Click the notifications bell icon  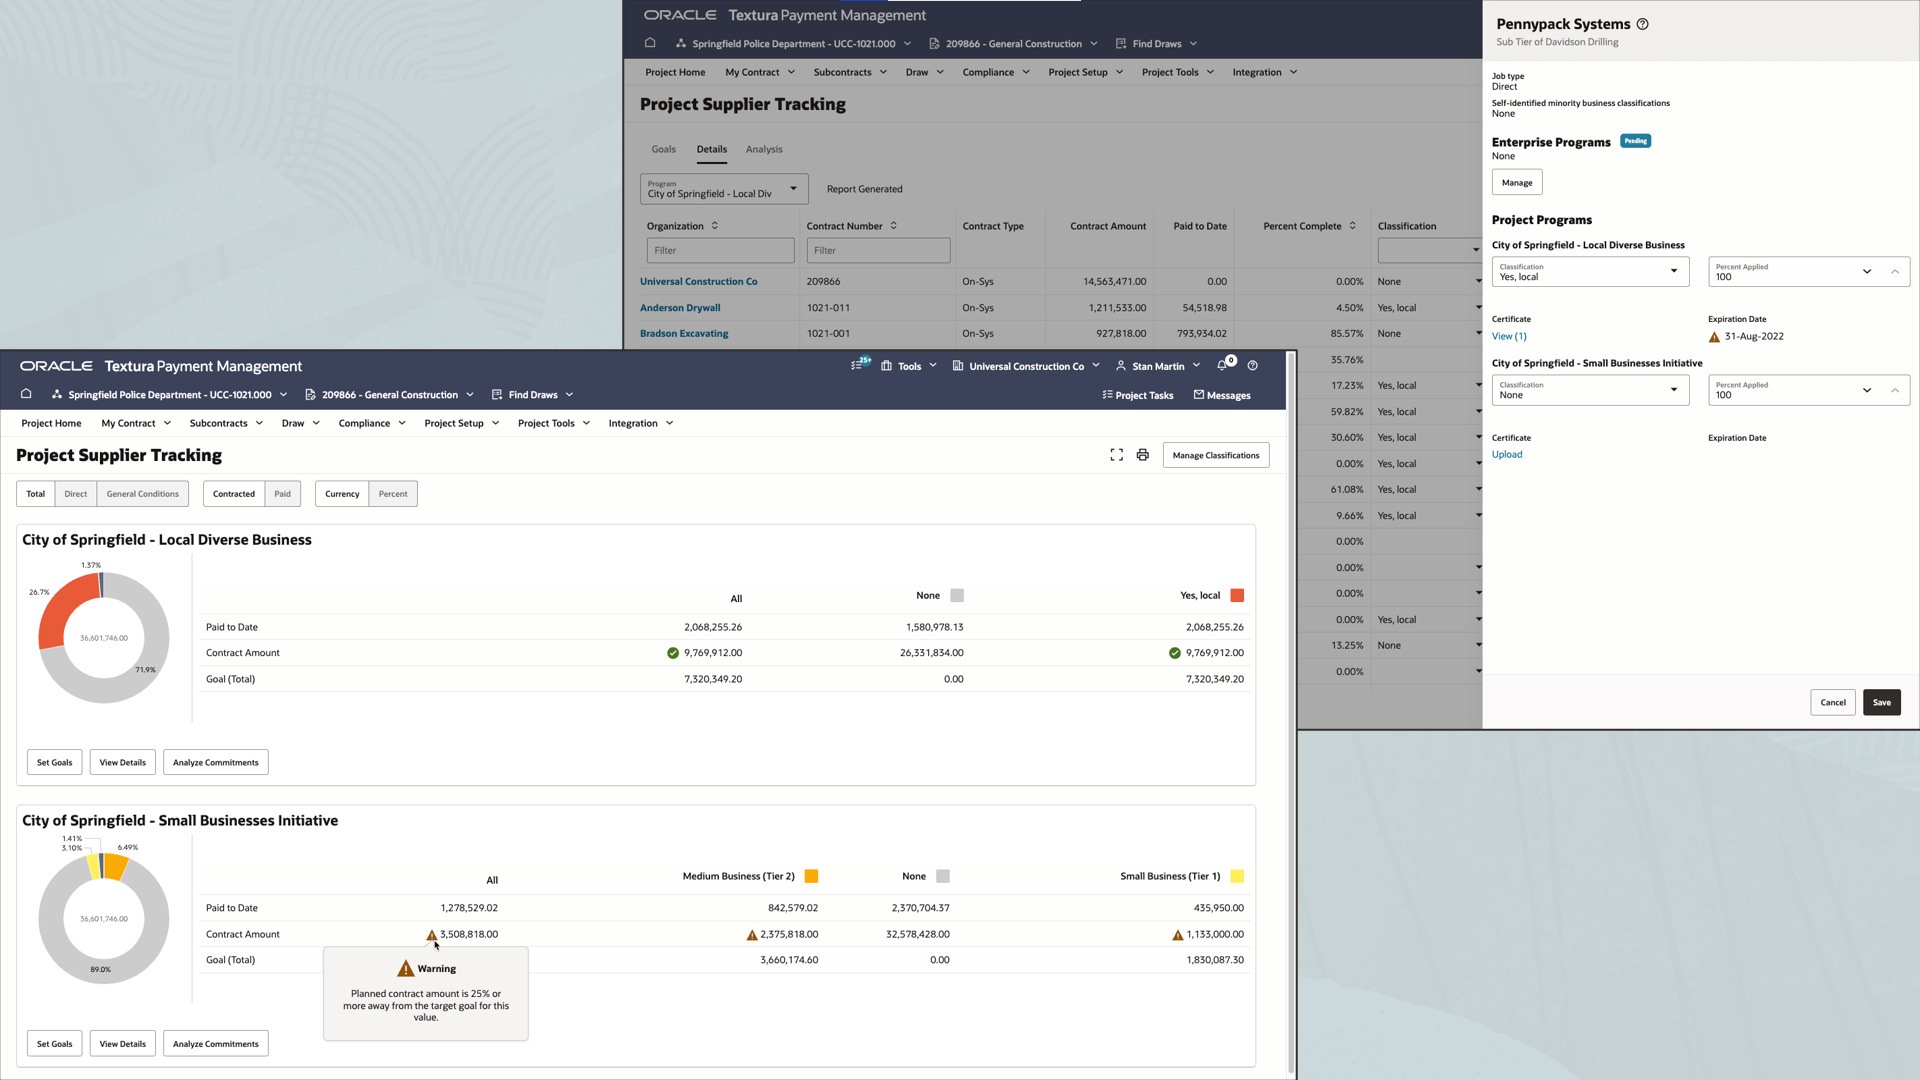click(x=1222, y=366)
